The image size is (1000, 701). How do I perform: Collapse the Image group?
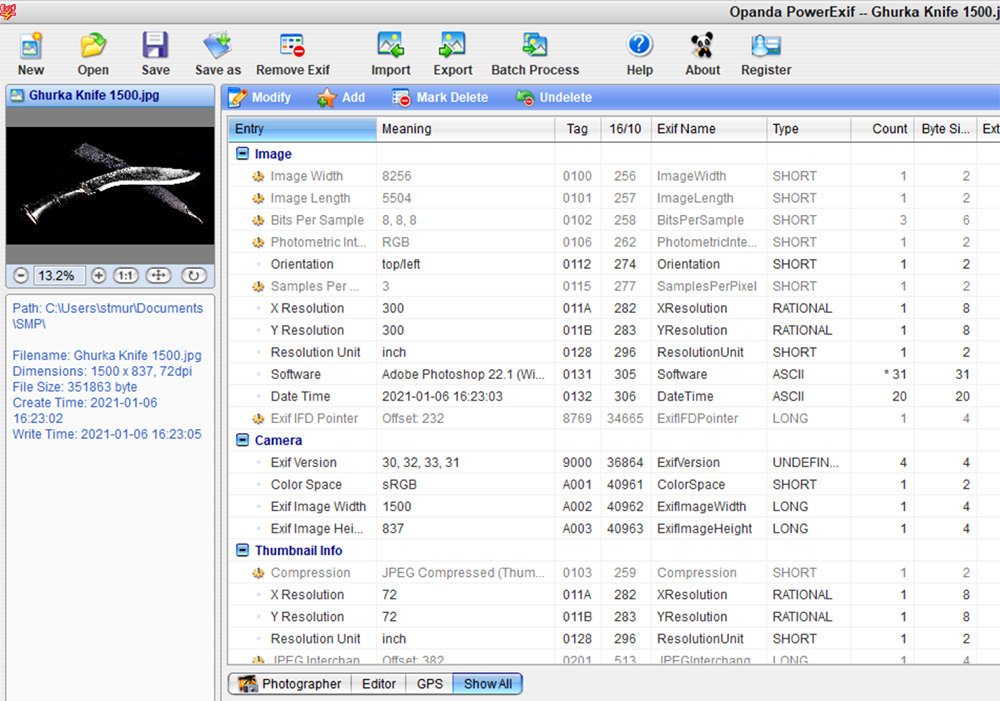[242, 154]
